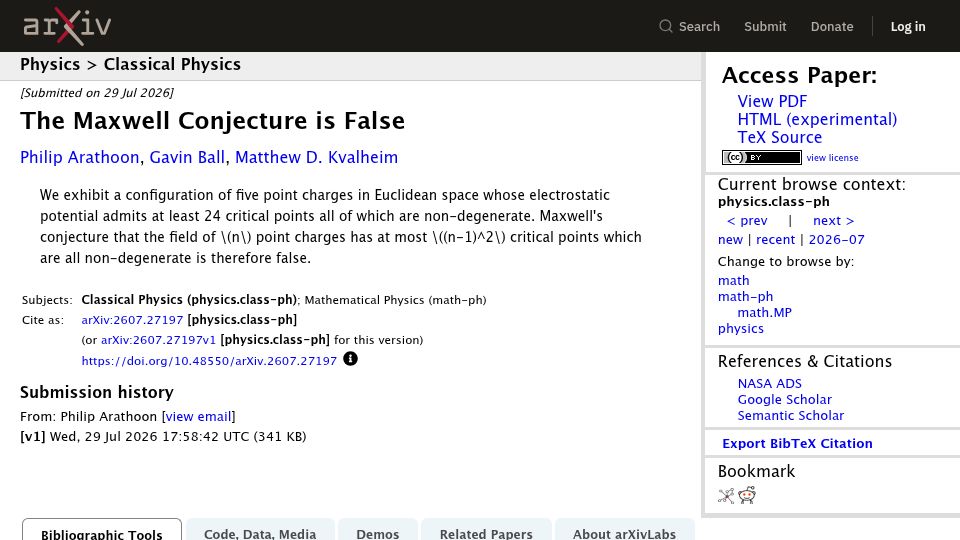Go to the next > paper
Screen dimensions: 960x540
(x=833, y=220)
